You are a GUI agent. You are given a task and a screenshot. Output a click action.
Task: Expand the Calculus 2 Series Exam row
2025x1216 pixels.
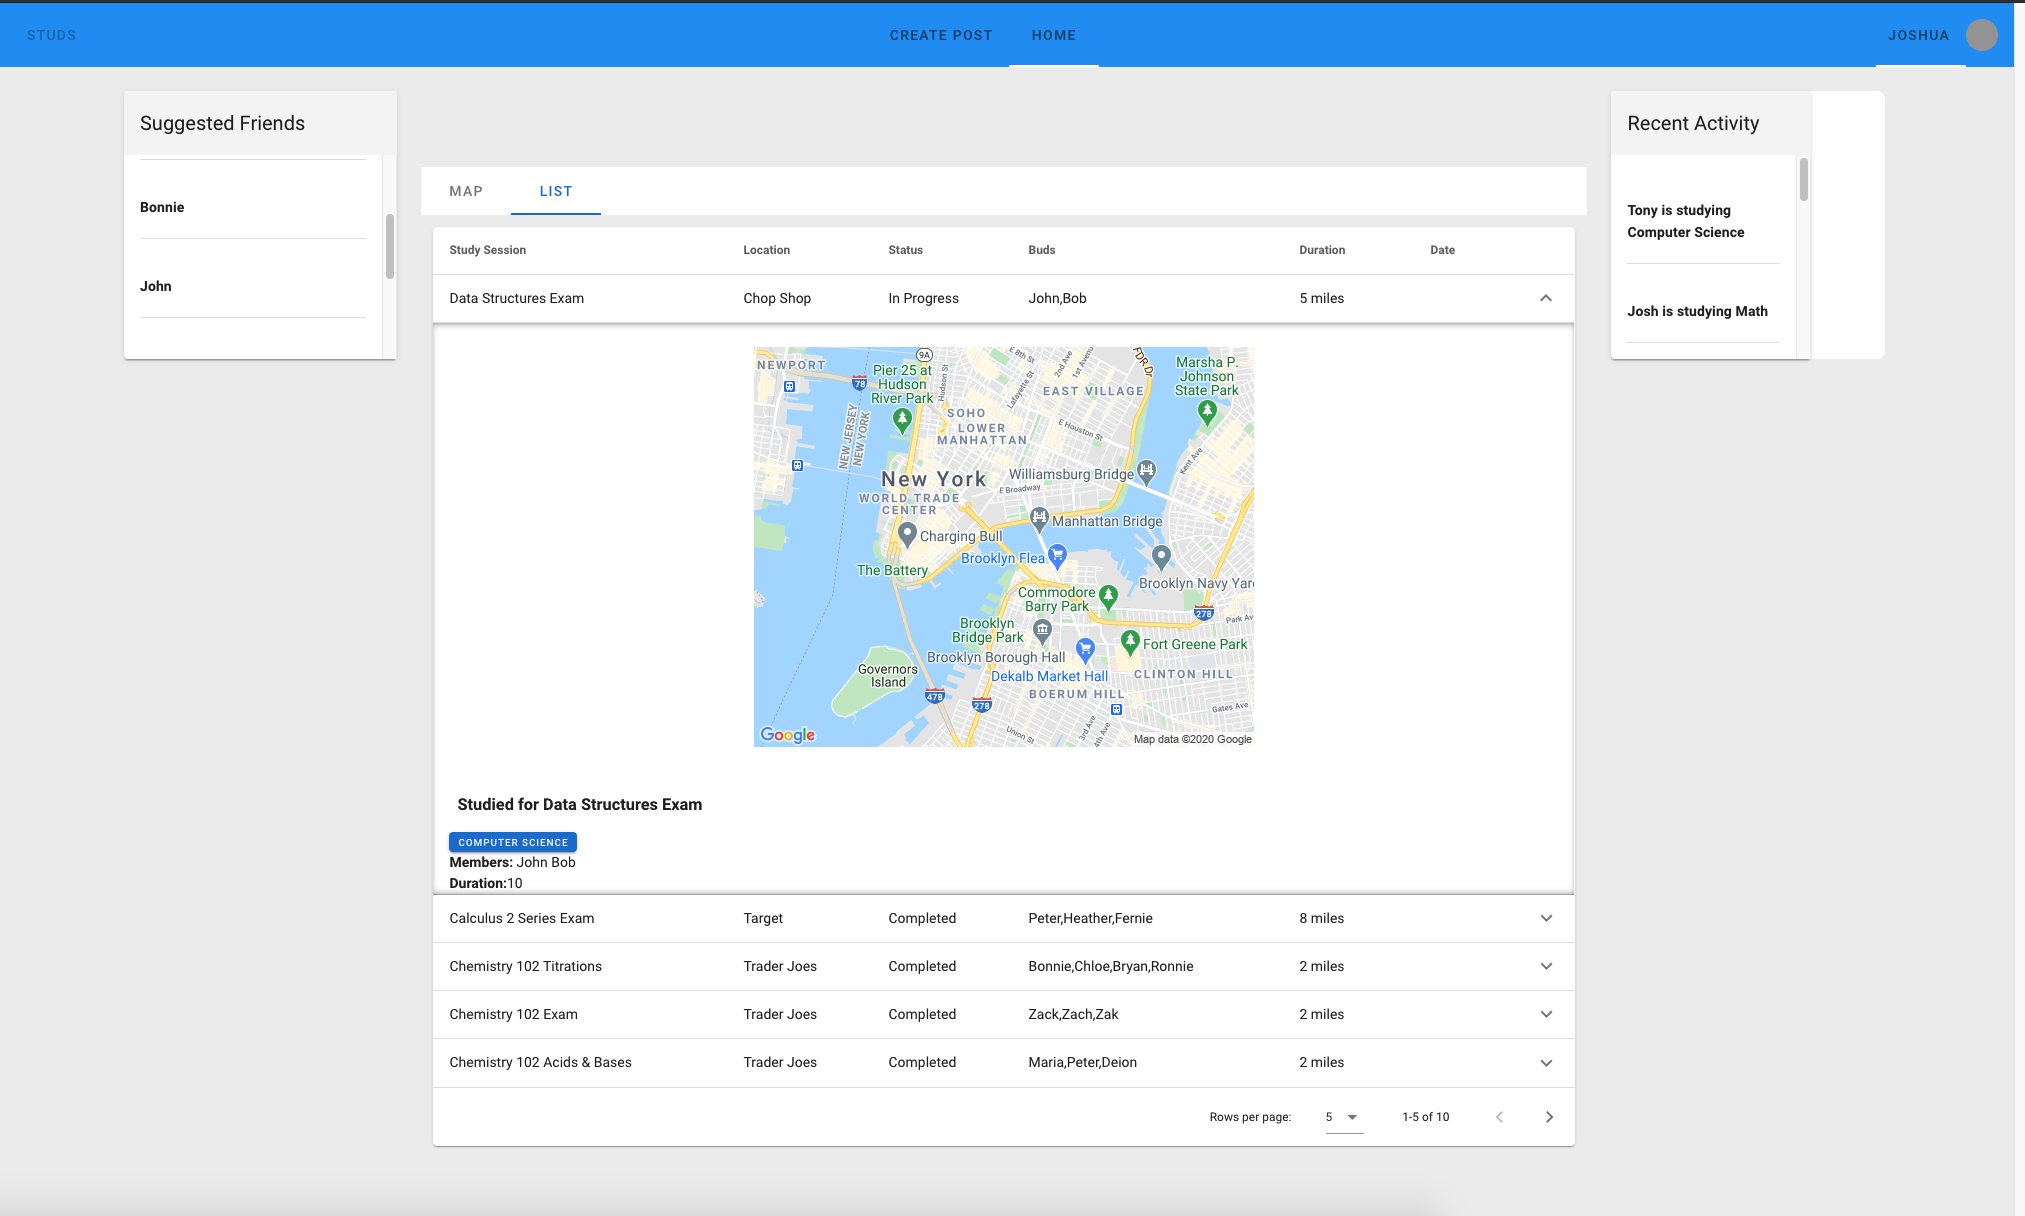click(x=1546, y=918)
